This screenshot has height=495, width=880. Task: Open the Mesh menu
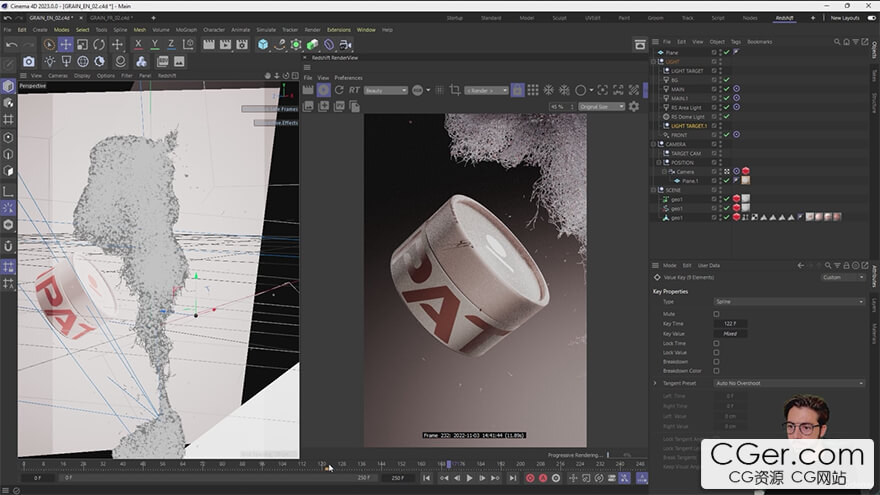[x=140, y=30]
